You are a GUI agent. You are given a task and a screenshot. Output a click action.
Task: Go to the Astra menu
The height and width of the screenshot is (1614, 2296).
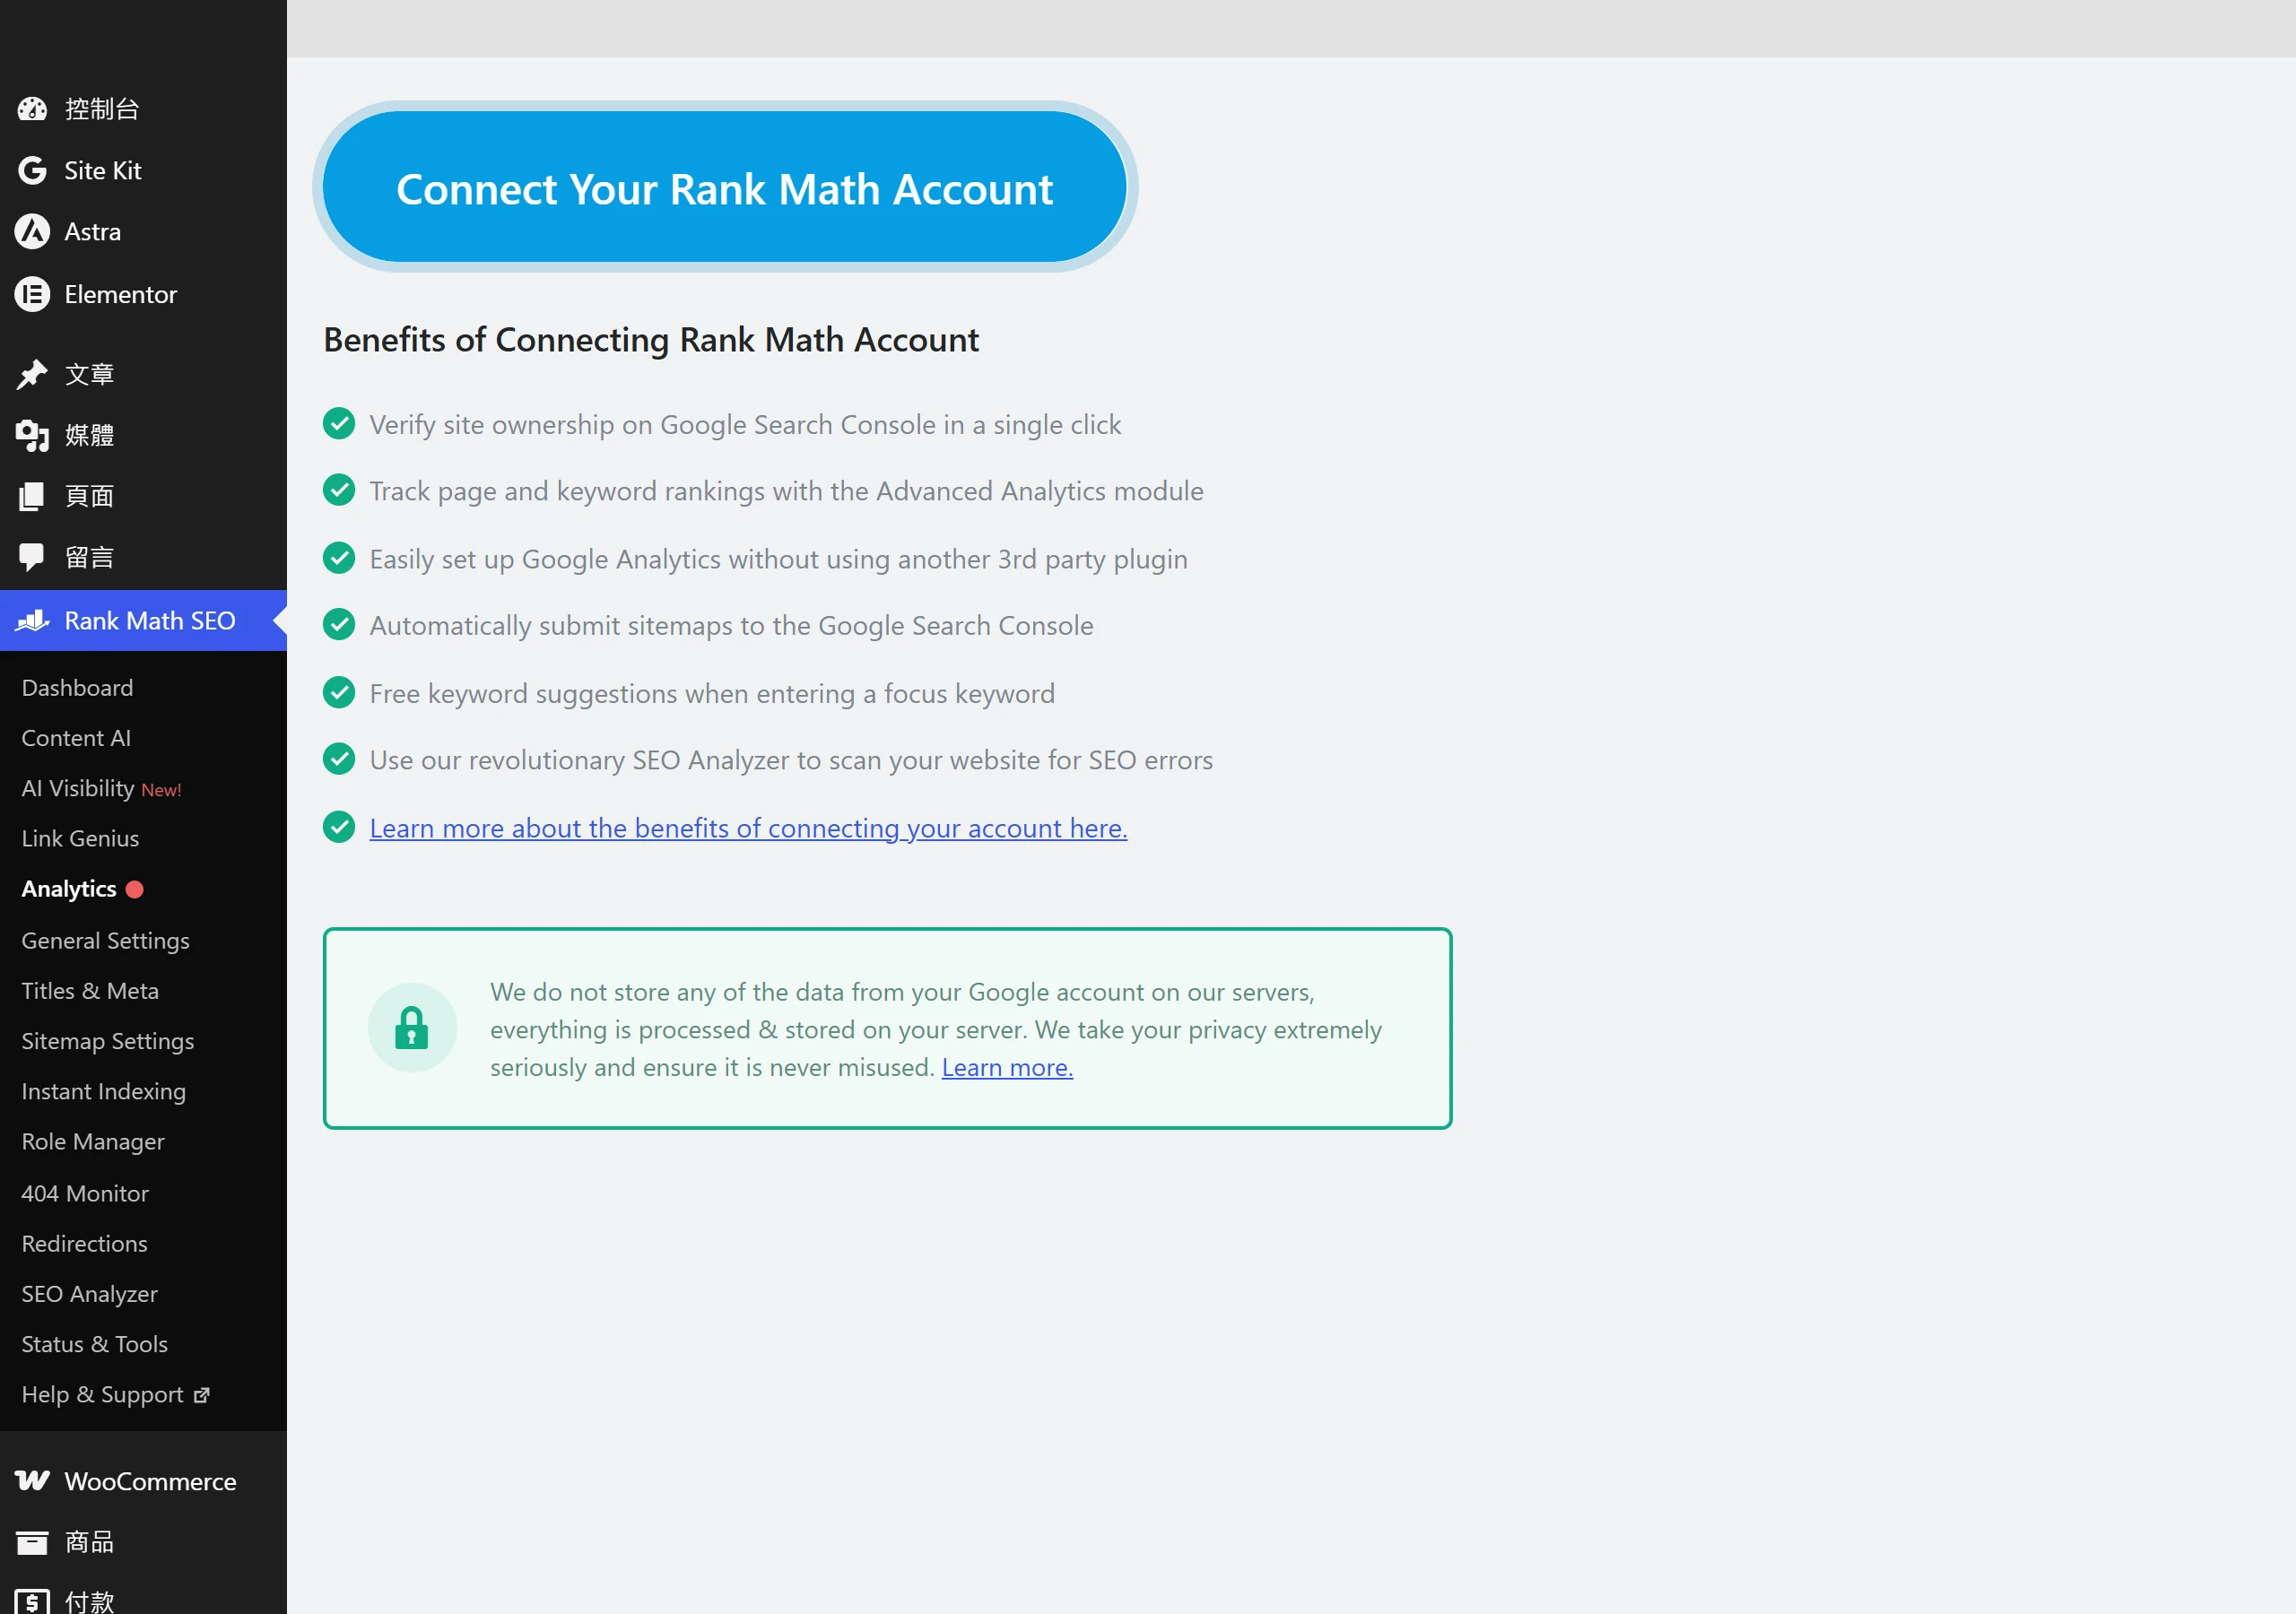(143, 232)
